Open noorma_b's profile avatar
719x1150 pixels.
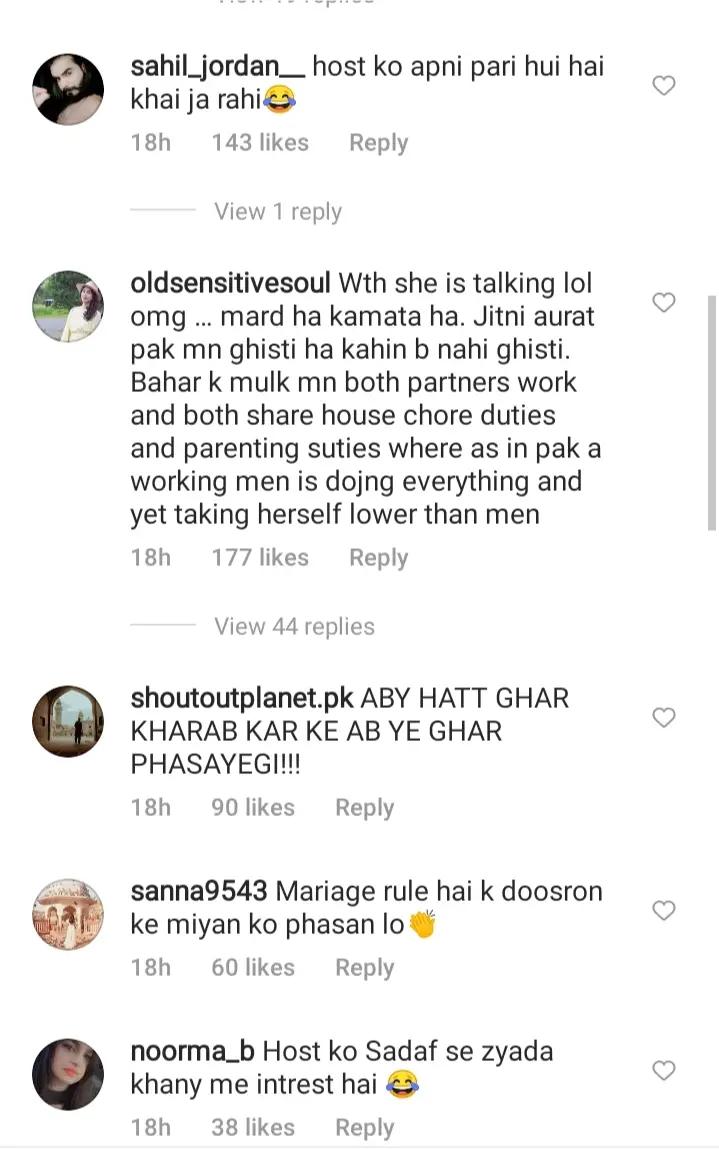tap(68, 1074)
